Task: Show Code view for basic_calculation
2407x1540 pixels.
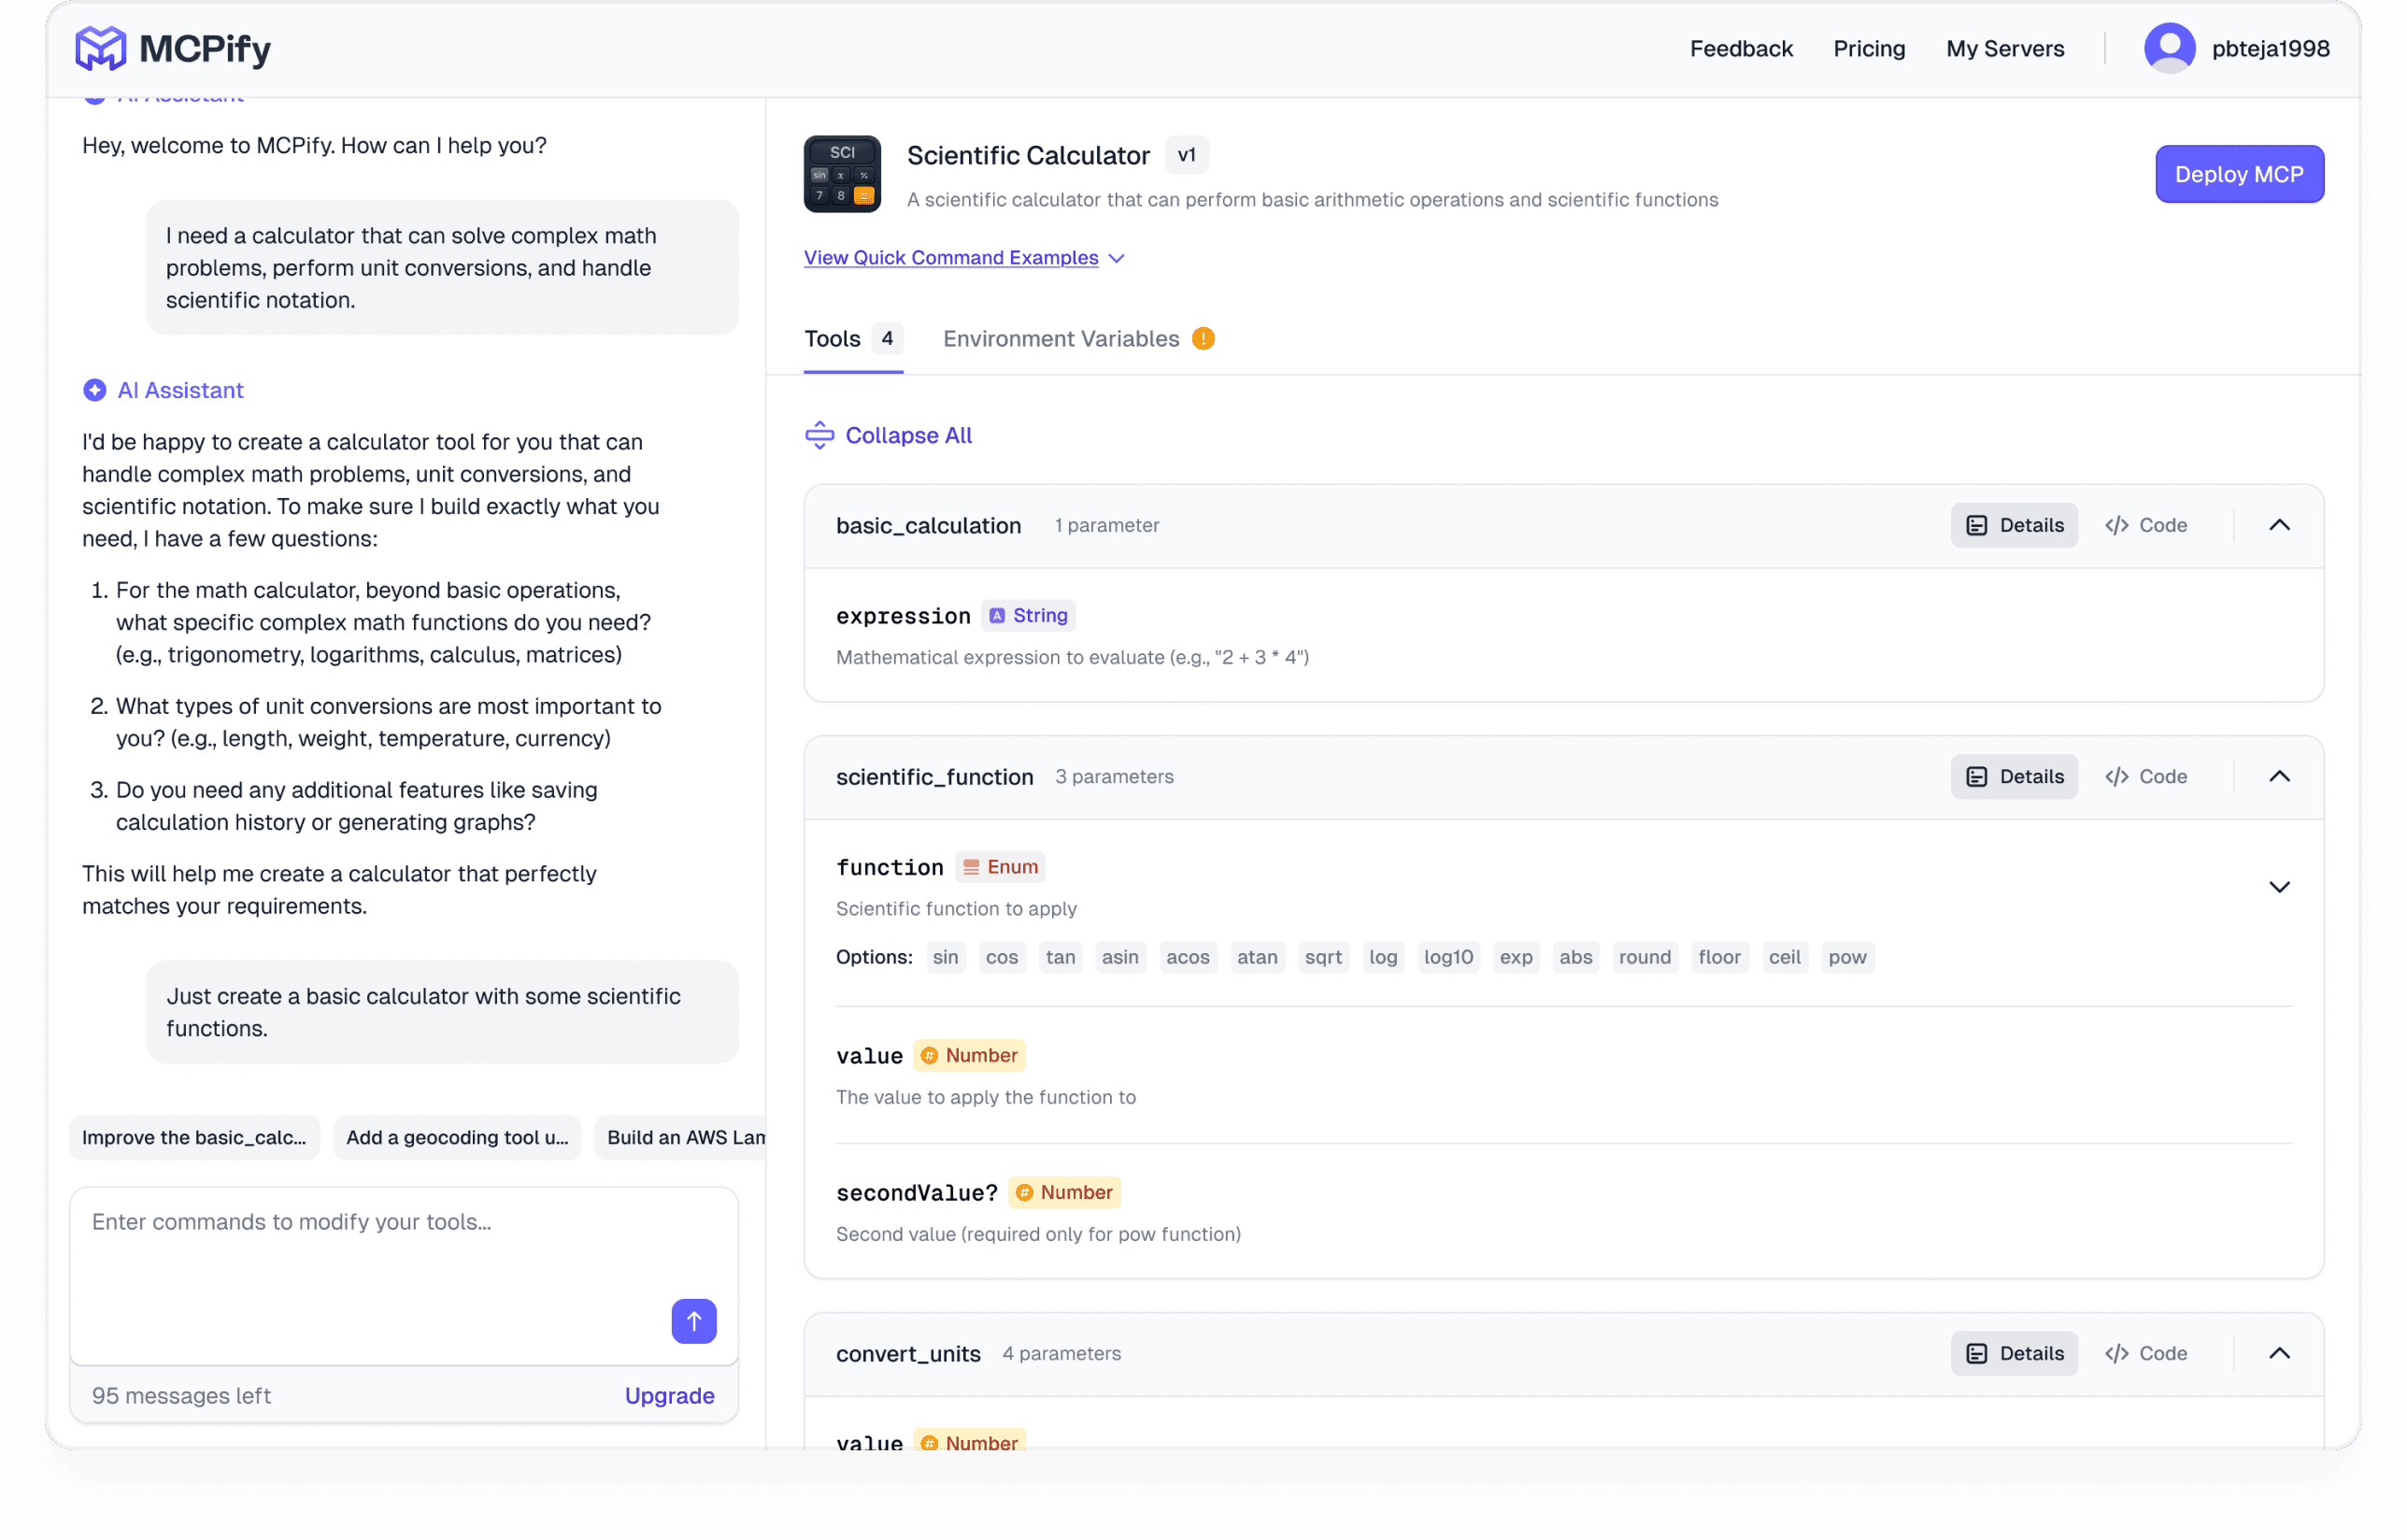Action: coord(2146,525)
